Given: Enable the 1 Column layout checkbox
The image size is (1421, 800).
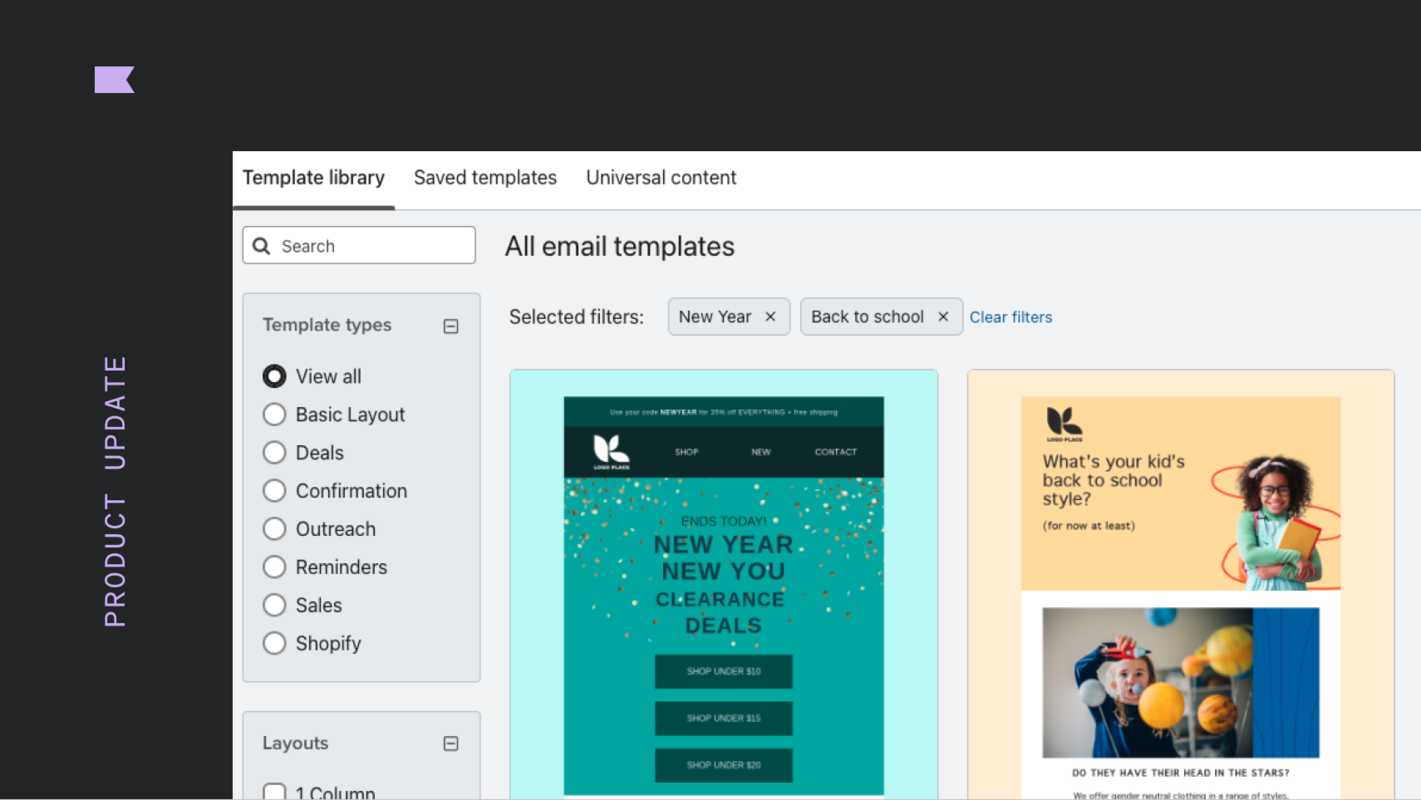Looking at the screenshot, I should coord(274,791).
